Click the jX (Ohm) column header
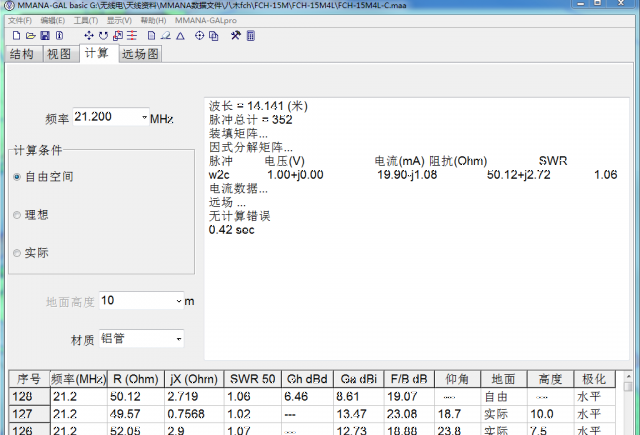This screenshot has width=640, height=435. [x=194, y=379]
